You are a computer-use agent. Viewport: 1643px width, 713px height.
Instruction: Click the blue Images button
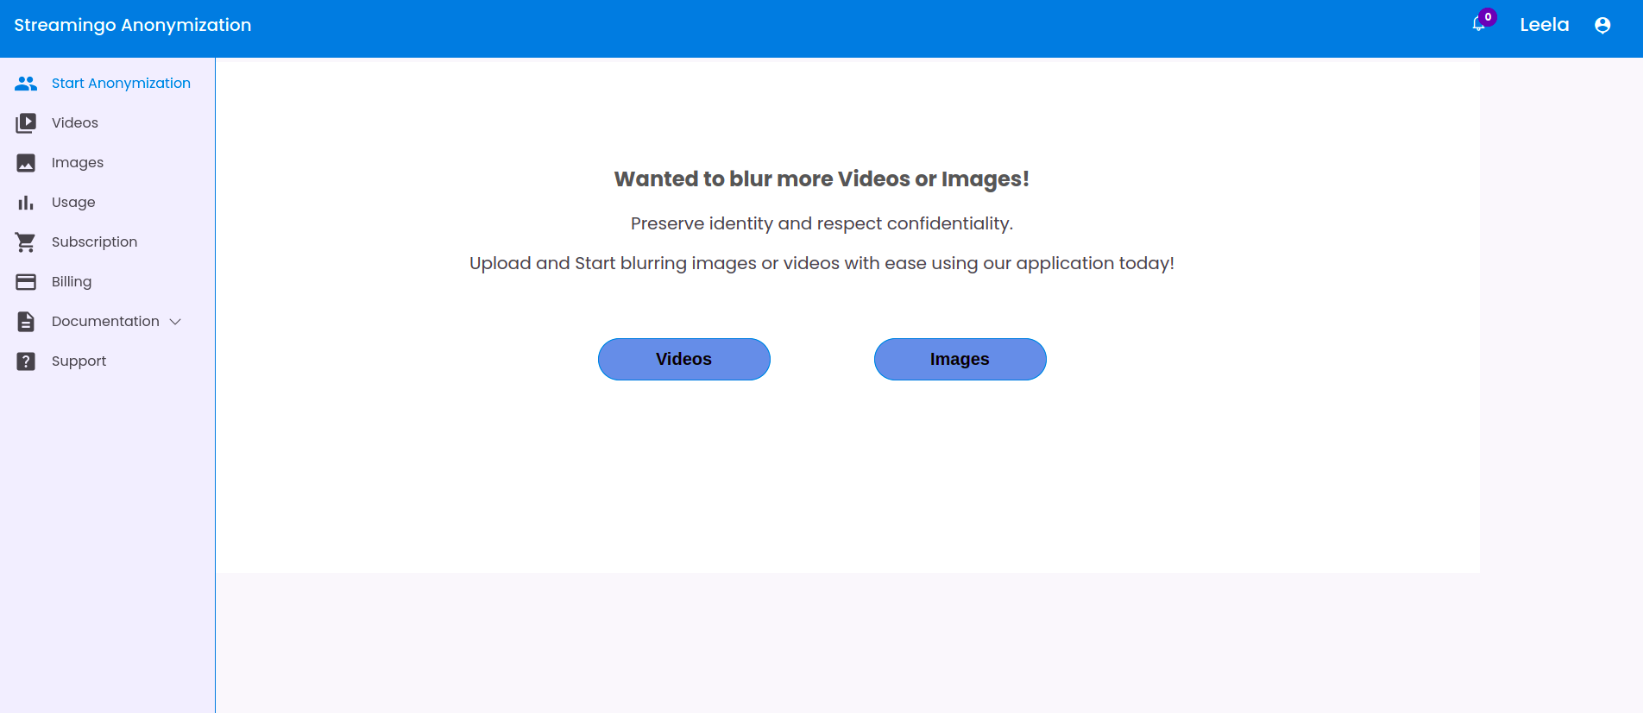tap(960, 359)
